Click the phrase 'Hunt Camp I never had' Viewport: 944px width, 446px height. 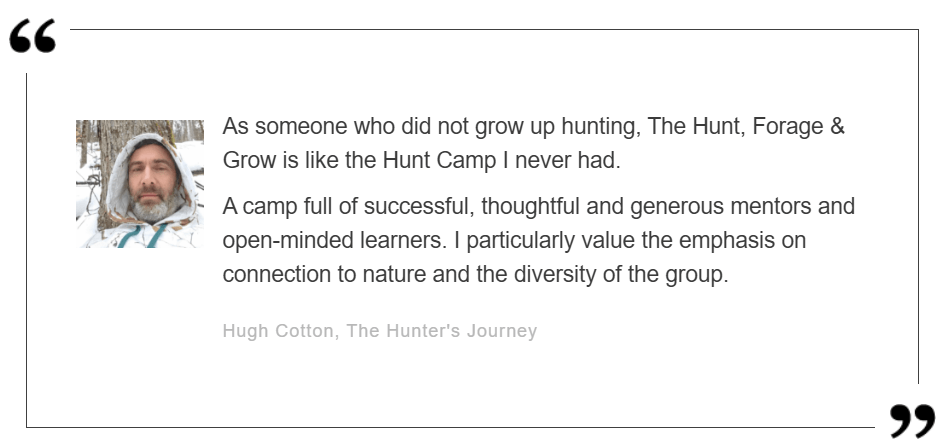(502, 161)
